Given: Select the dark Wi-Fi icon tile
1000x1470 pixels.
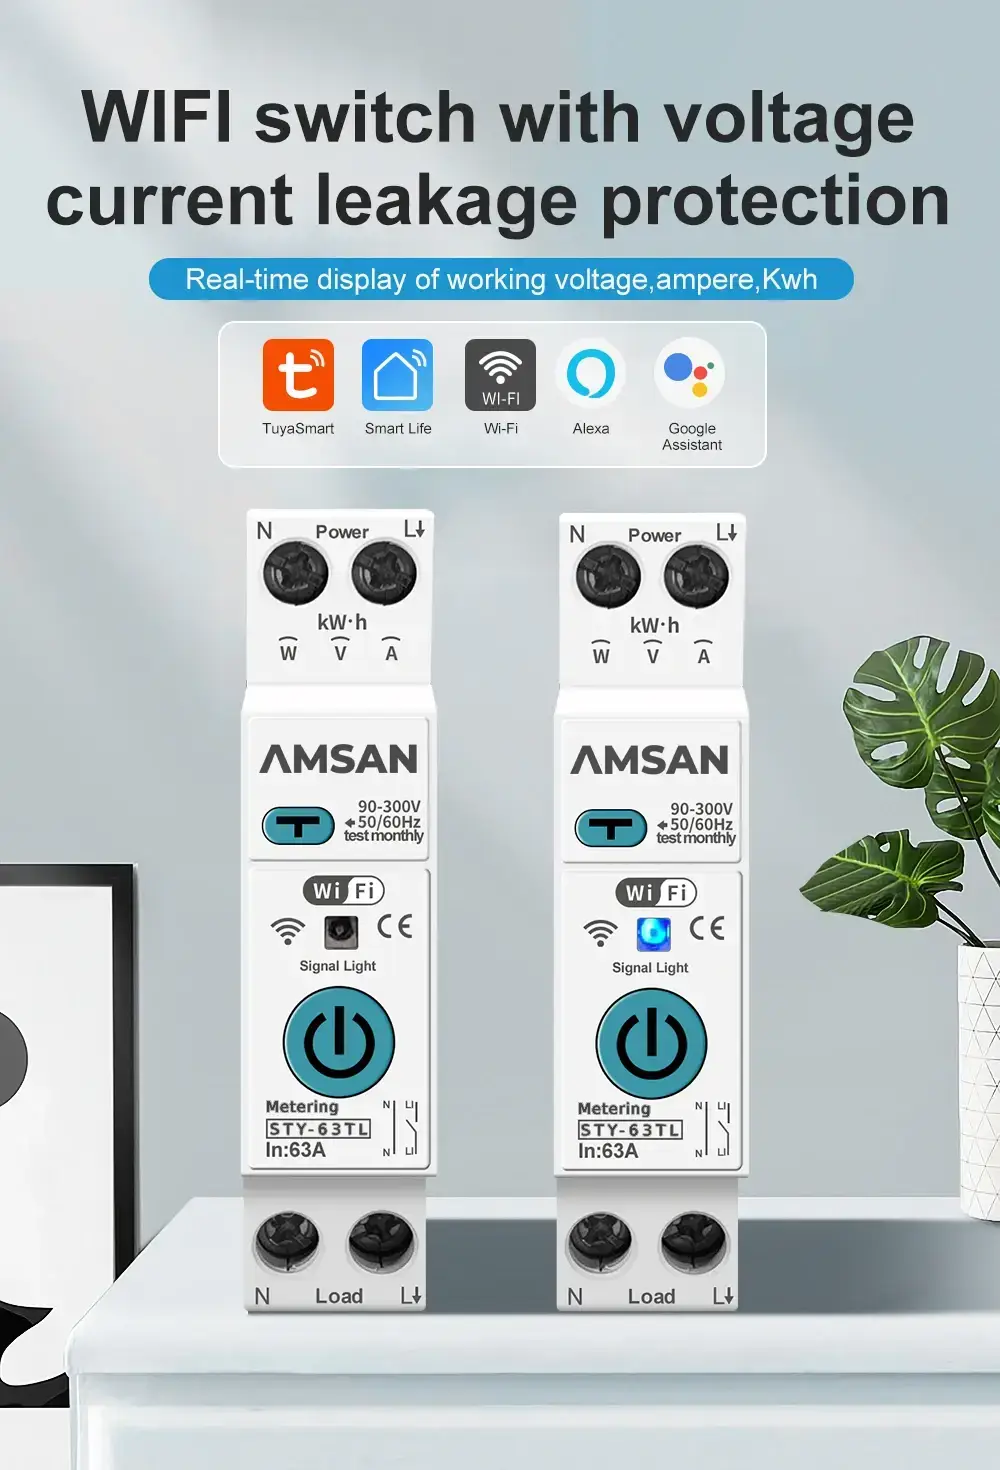Looking at the screenshot, I should [x=500, y=375].
